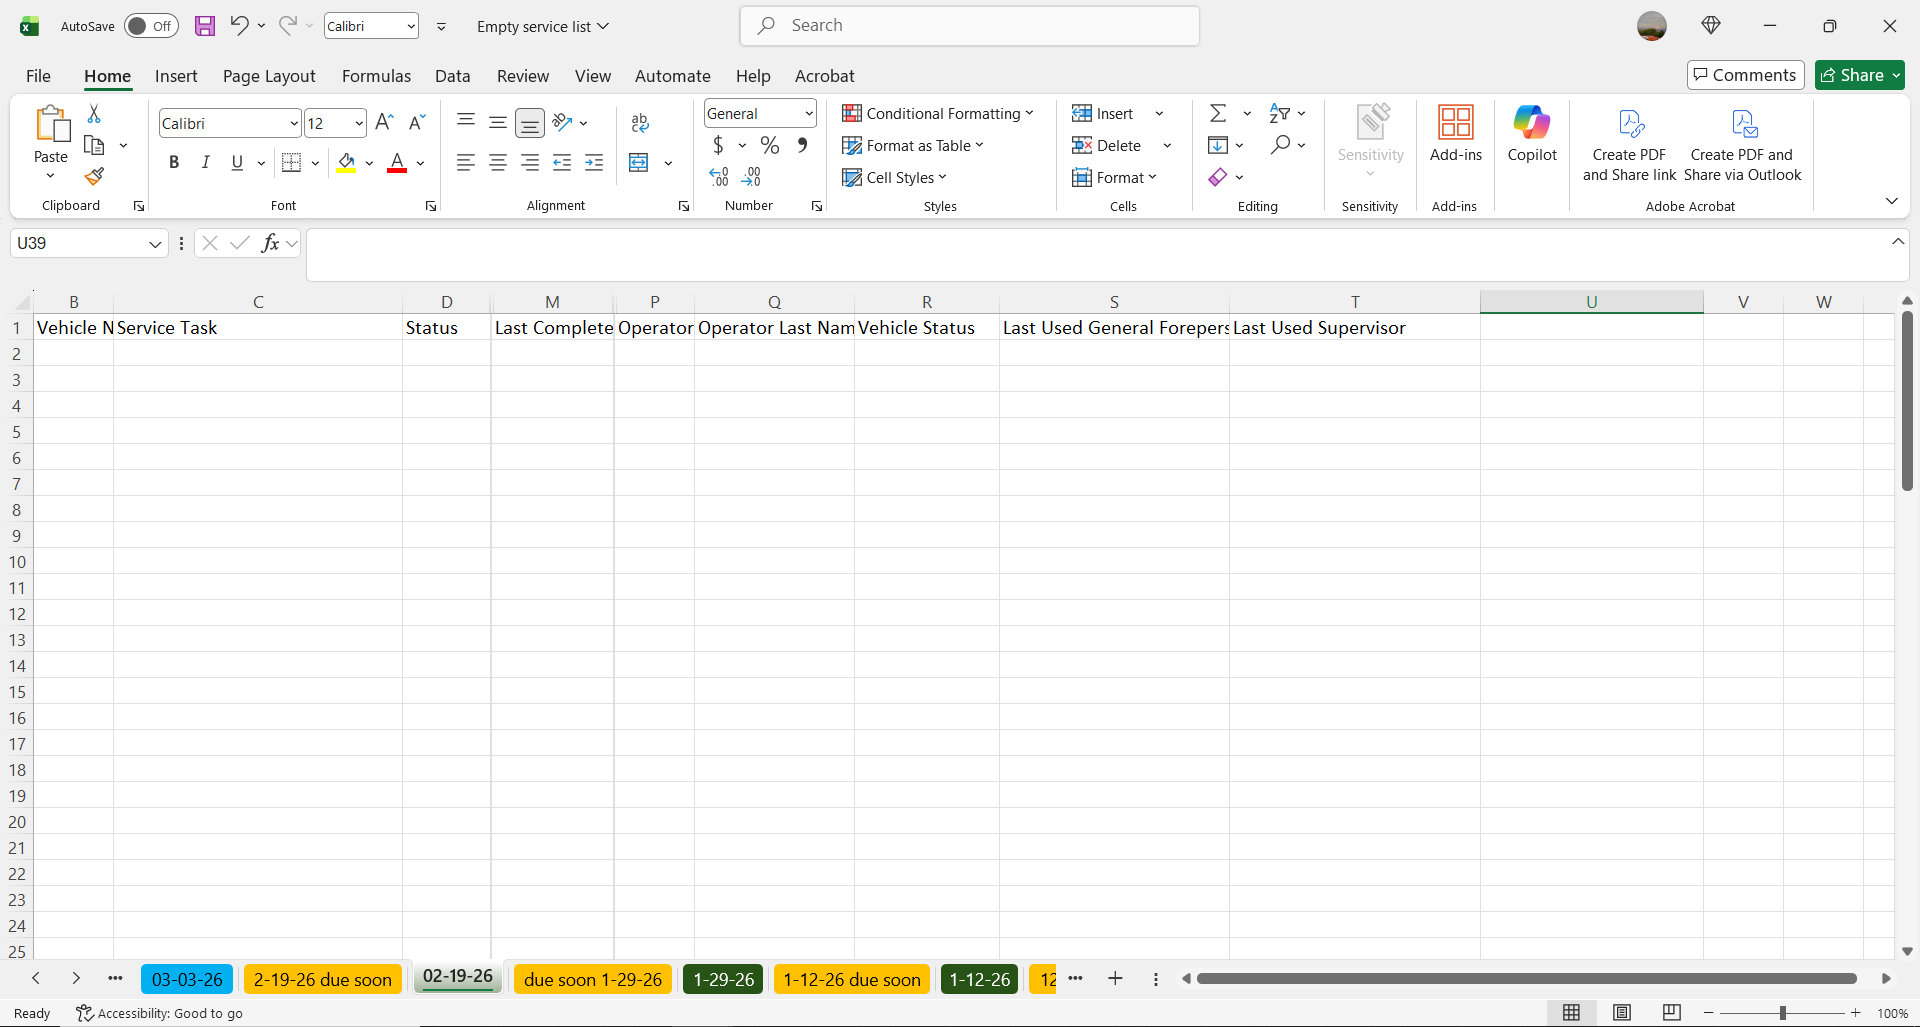
Task: Click the red Font Color button
Action: point(397,163)
